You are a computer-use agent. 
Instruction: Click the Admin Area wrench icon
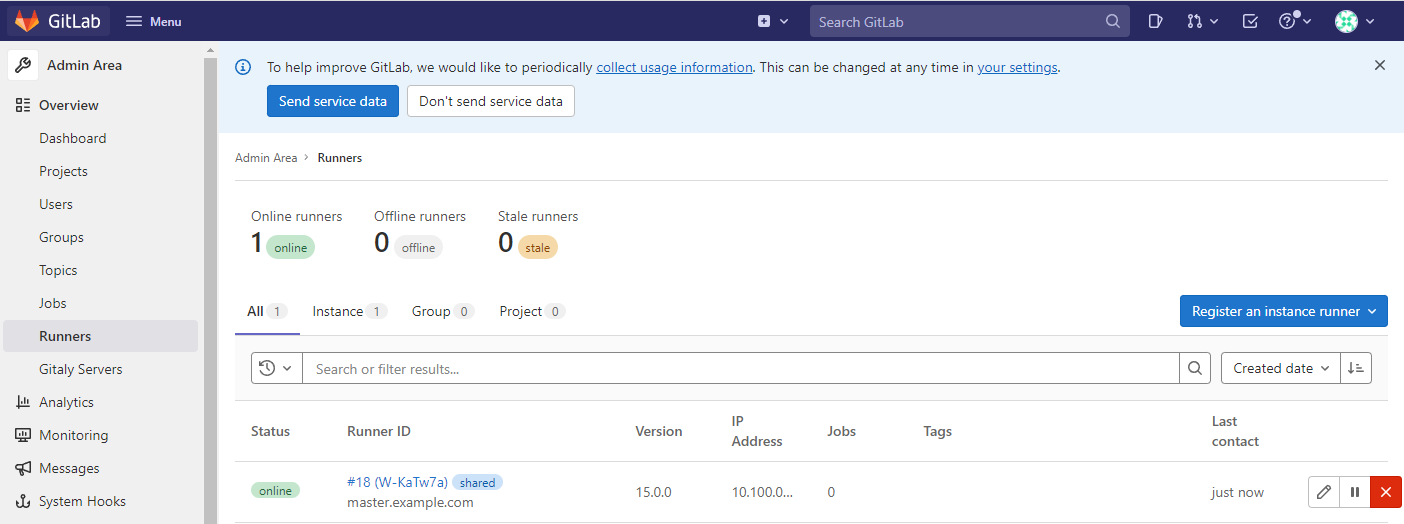pyautogui.click(x=23, y=65)
